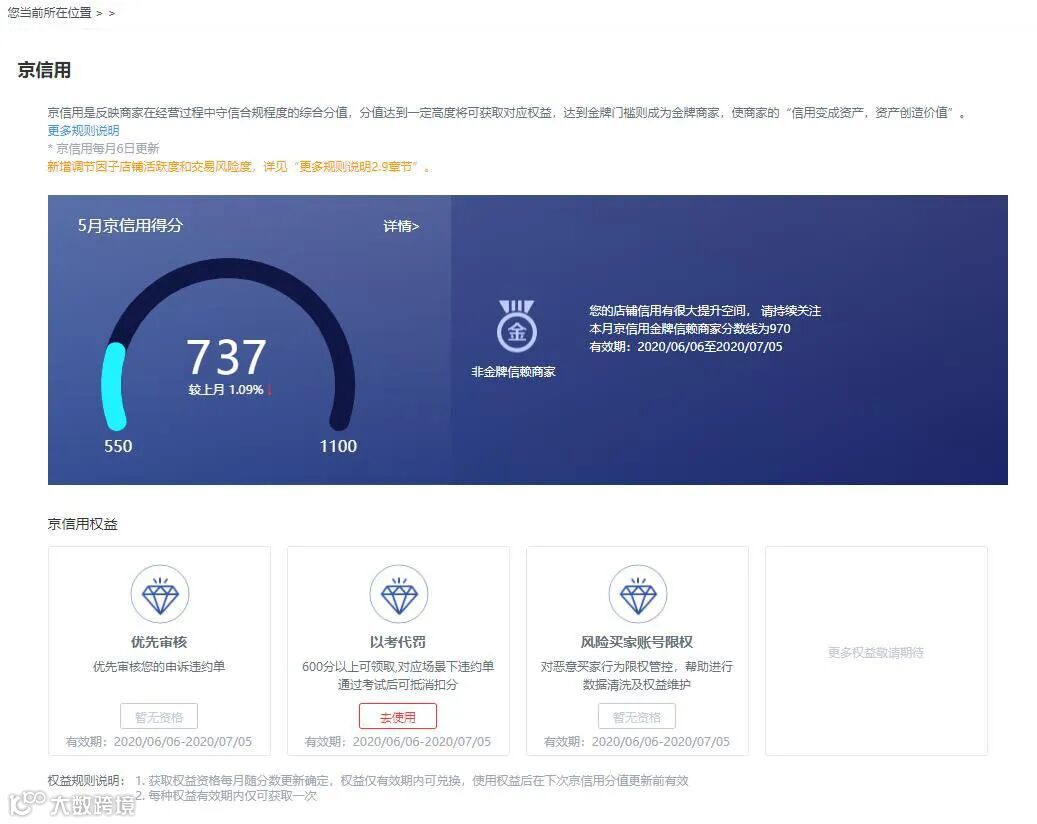The height and width of the screenshot is (824, 1037).
Task: Click 有效期 text under 以考代罚 card
Action: pyautogui.click(x=397, y=741)
